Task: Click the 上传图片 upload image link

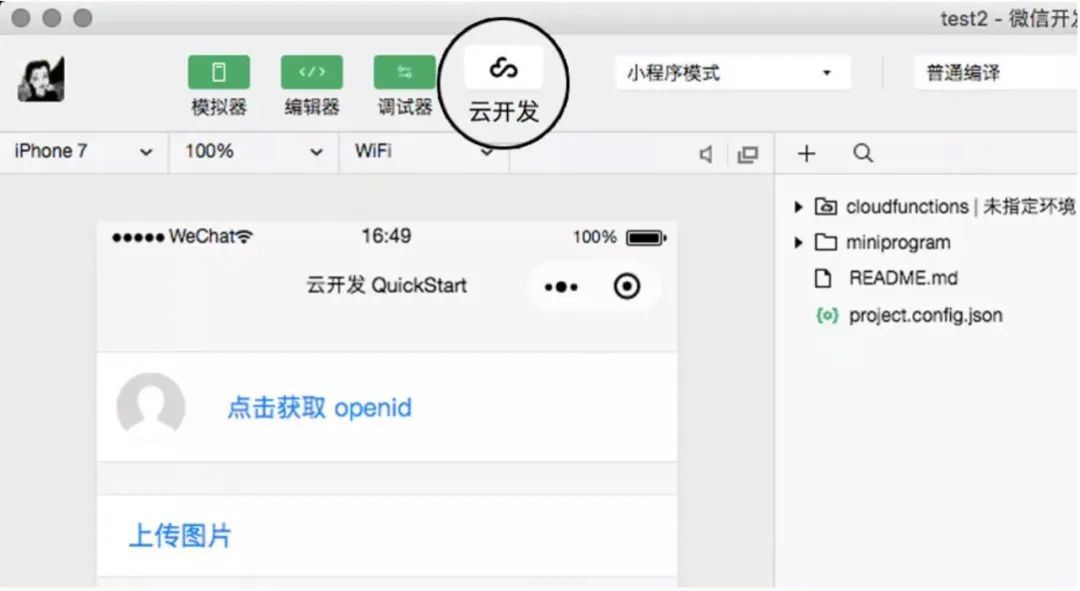Action: [178, 536]
